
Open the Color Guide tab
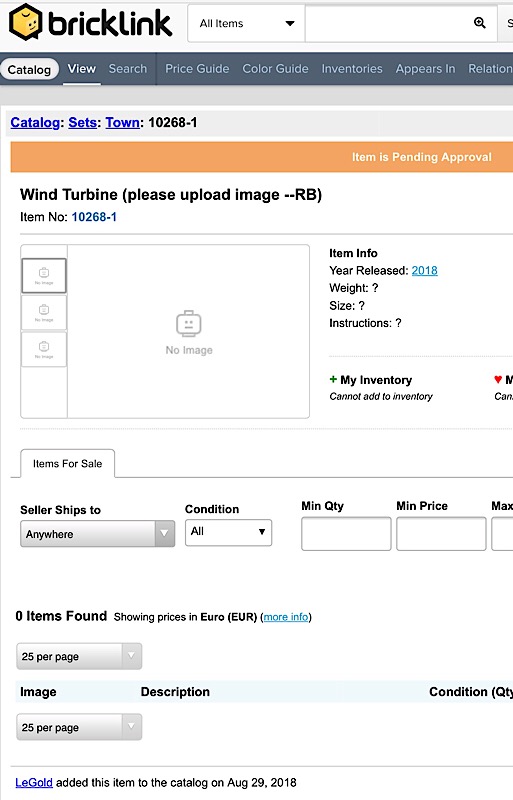[275, 69]
